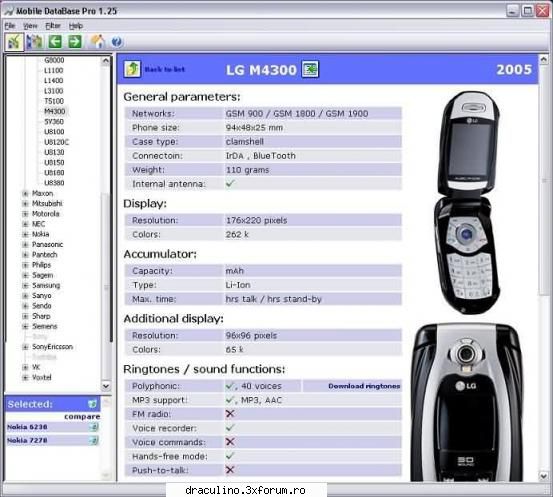The height and width of the screenshot is (497, 553).
Task: Click details pane scroll up arrow
Action: 543,59
